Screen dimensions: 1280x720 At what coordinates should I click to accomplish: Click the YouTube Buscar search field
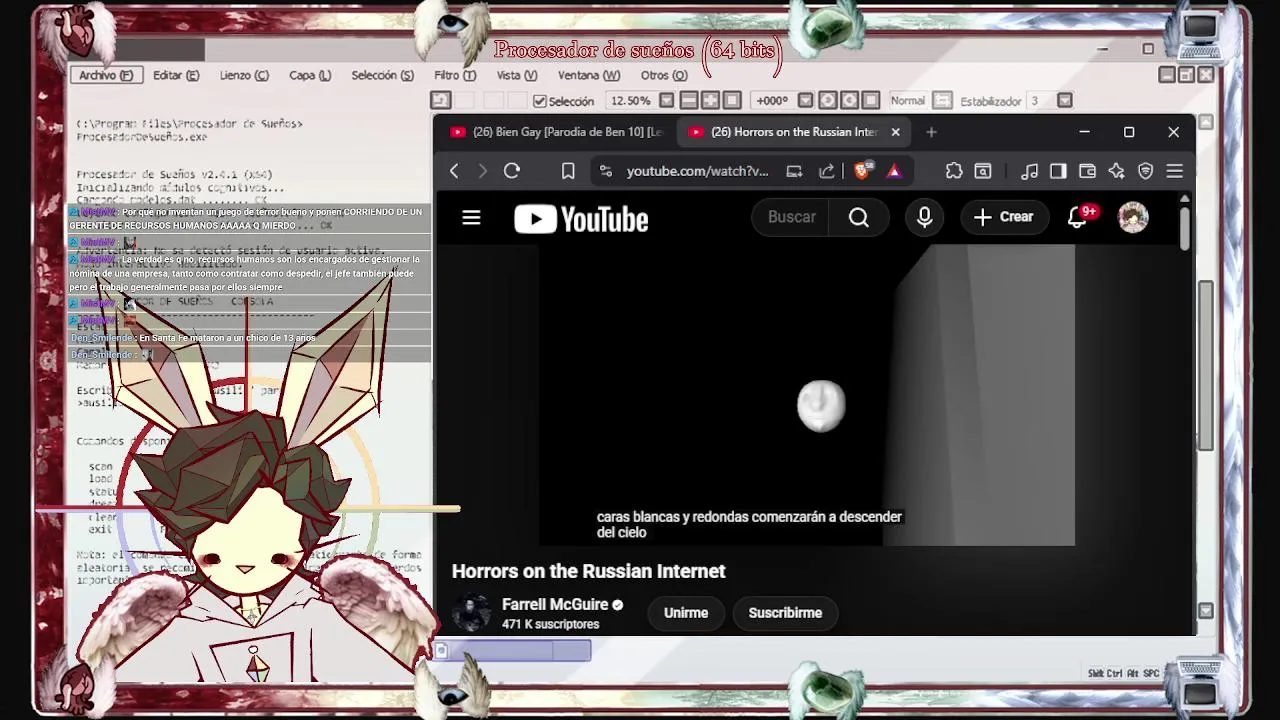[x=793, y=217]
